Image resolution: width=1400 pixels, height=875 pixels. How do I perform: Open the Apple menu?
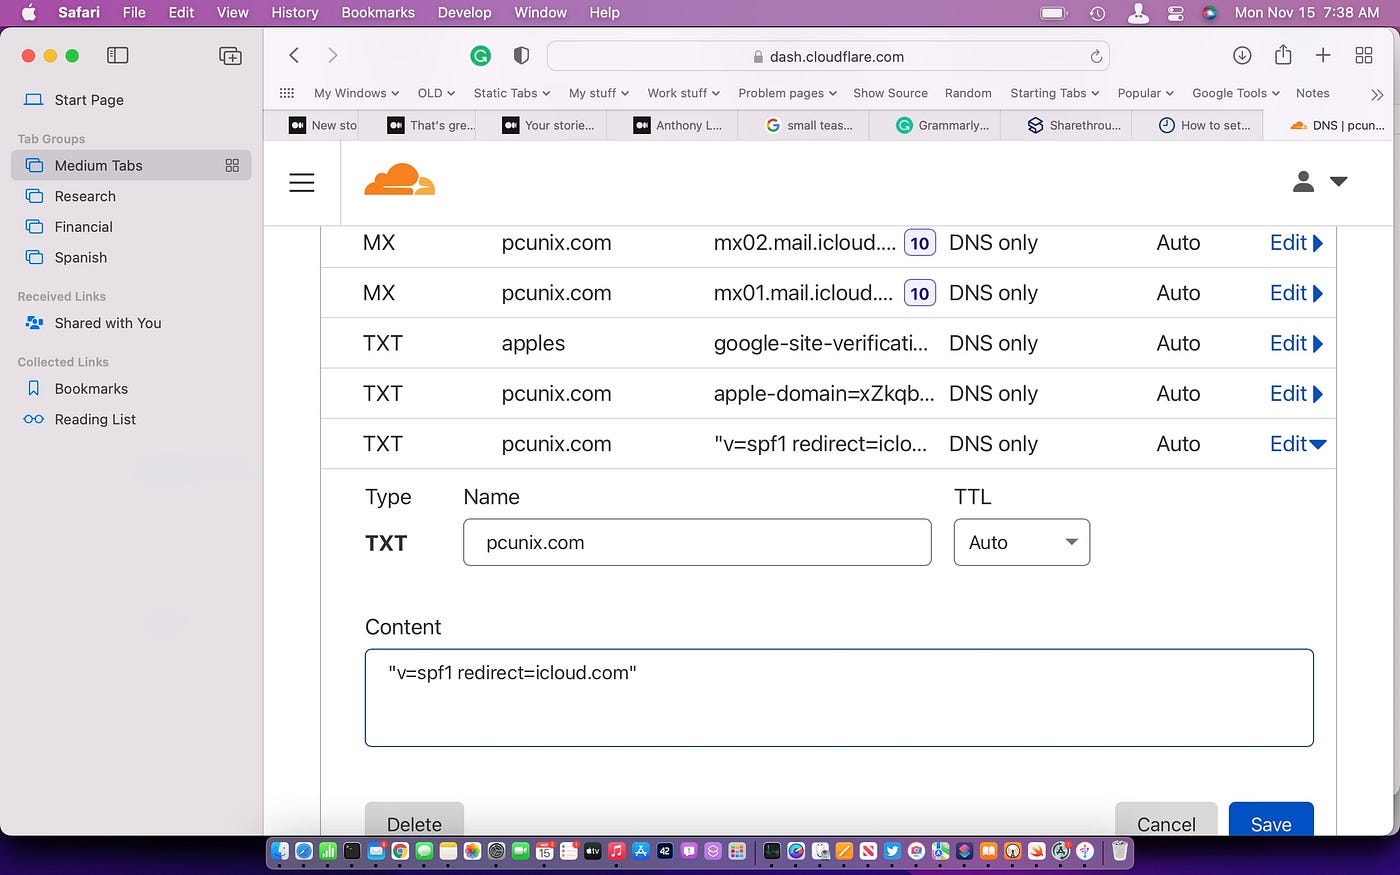(28, 13)
